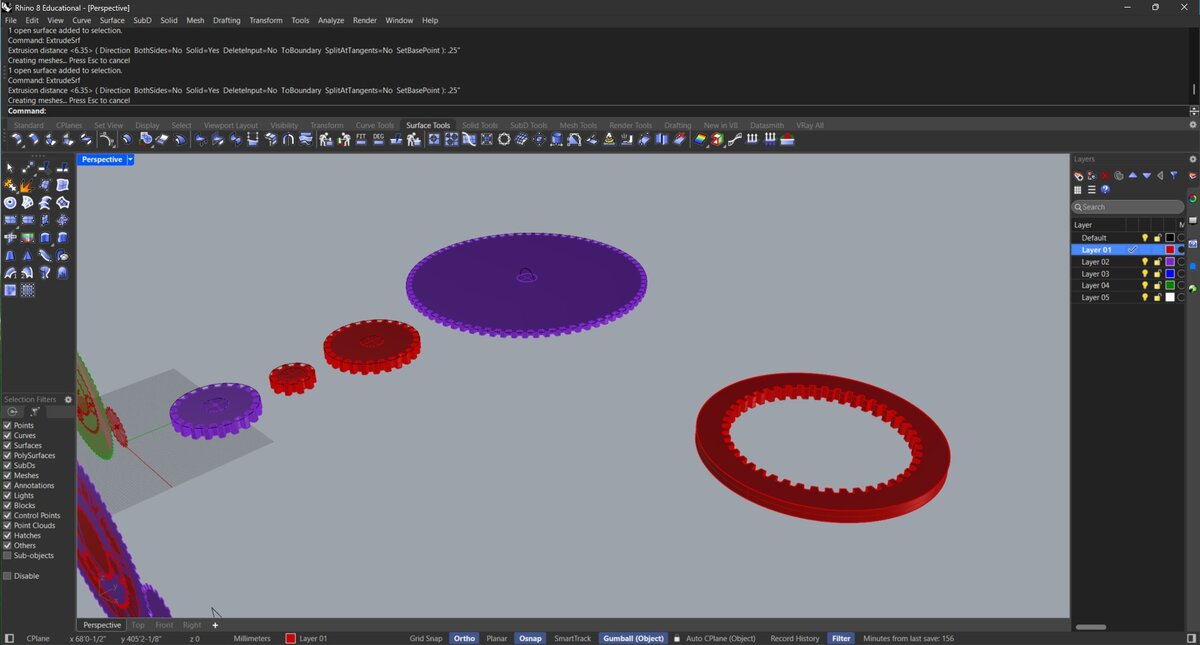
Task: Open the Analyze menu
Action: click(331, 20)
